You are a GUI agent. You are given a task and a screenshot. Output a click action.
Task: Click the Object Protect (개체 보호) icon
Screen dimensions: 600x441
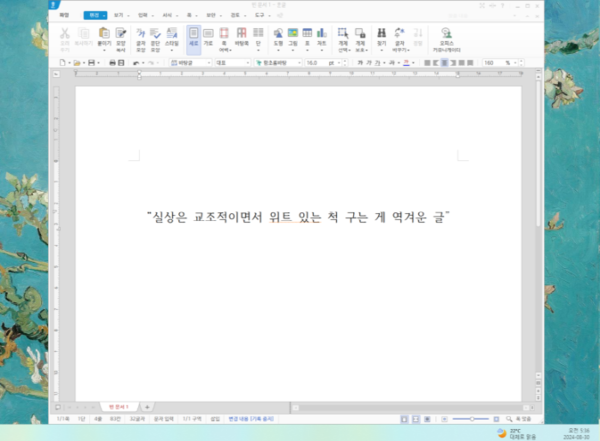[360, 33]
